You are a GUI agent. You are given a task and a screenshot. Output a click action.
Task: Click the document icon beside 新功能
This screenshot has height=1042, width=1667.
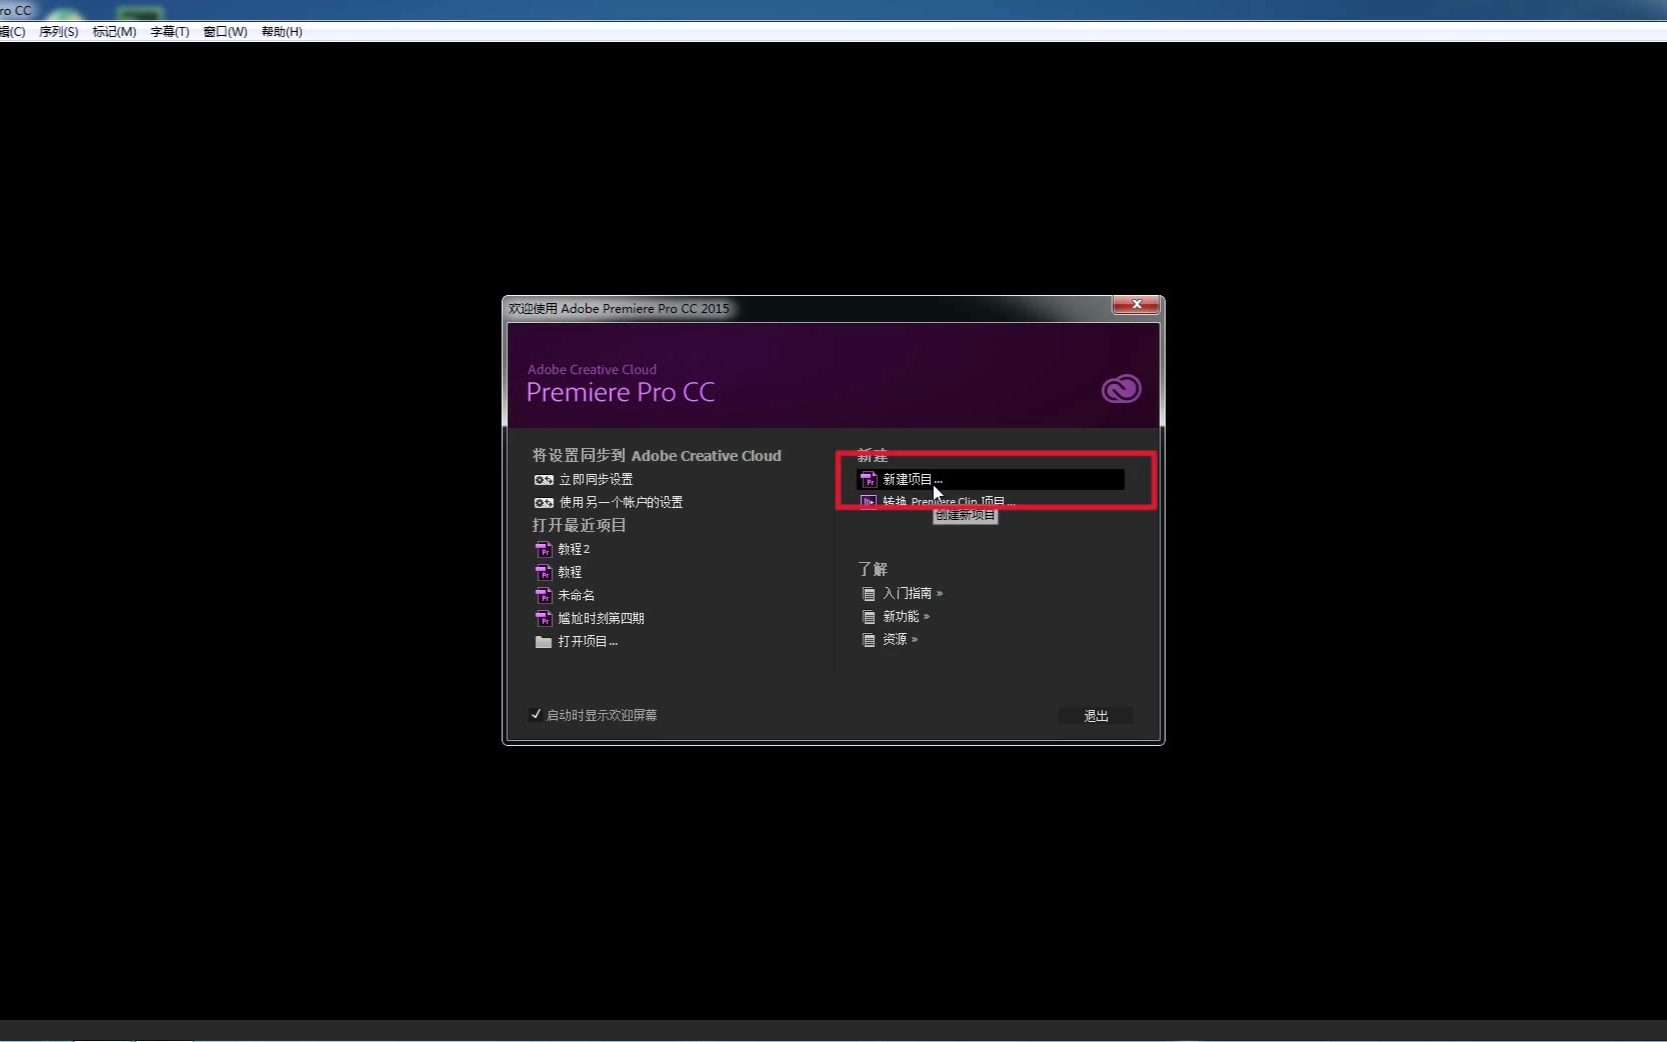click(x=868, y=617)
